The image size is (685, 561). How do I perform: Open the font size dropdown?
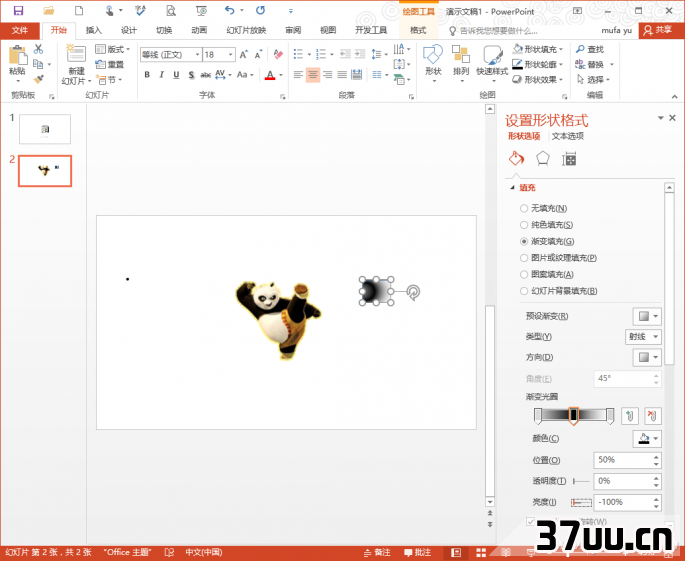[x=231, y=55]
